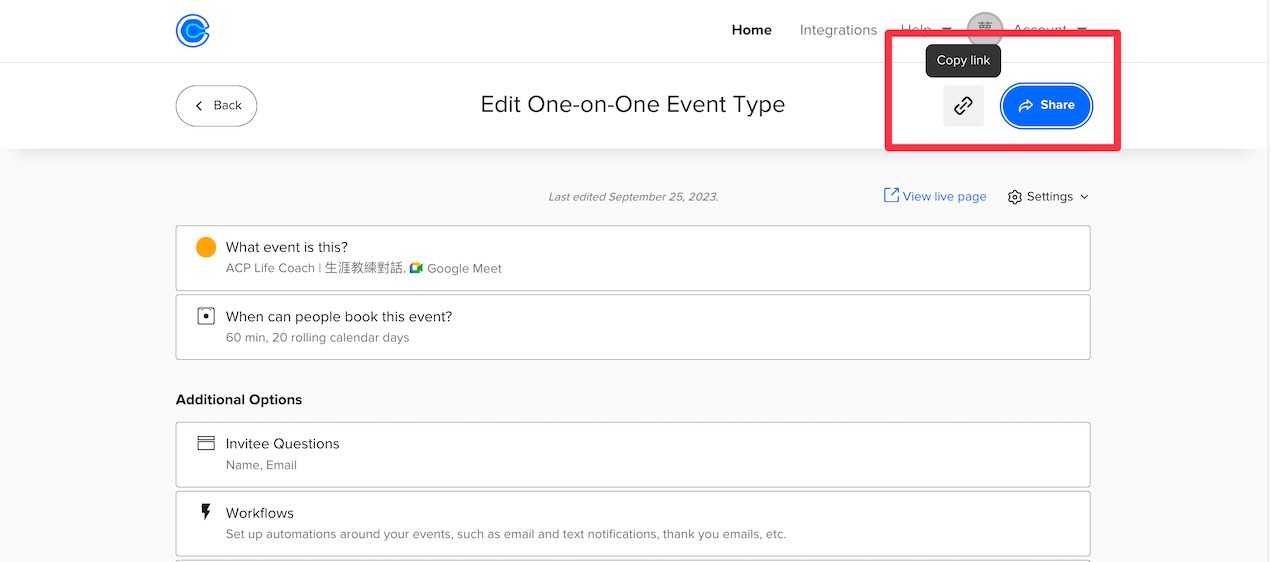Click the orange event color circle
The width and height of the screenshot is (1271, 562).
click(x=206, y=247)
